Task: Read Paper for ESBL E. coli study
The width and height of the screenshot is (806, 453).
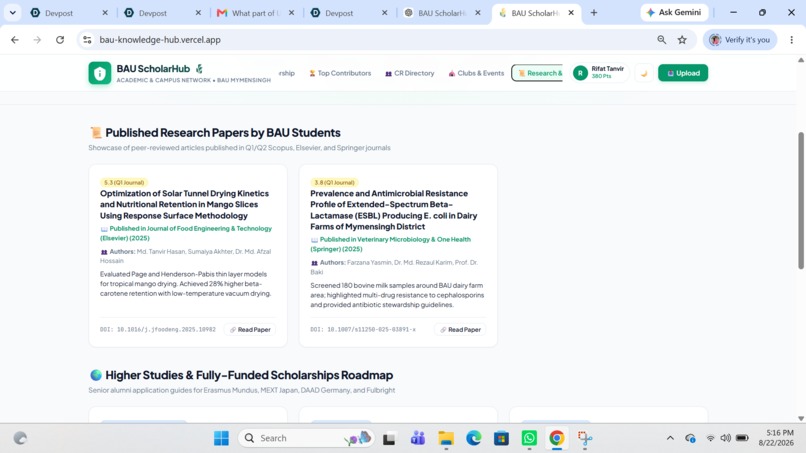Action: coord(460,330)
